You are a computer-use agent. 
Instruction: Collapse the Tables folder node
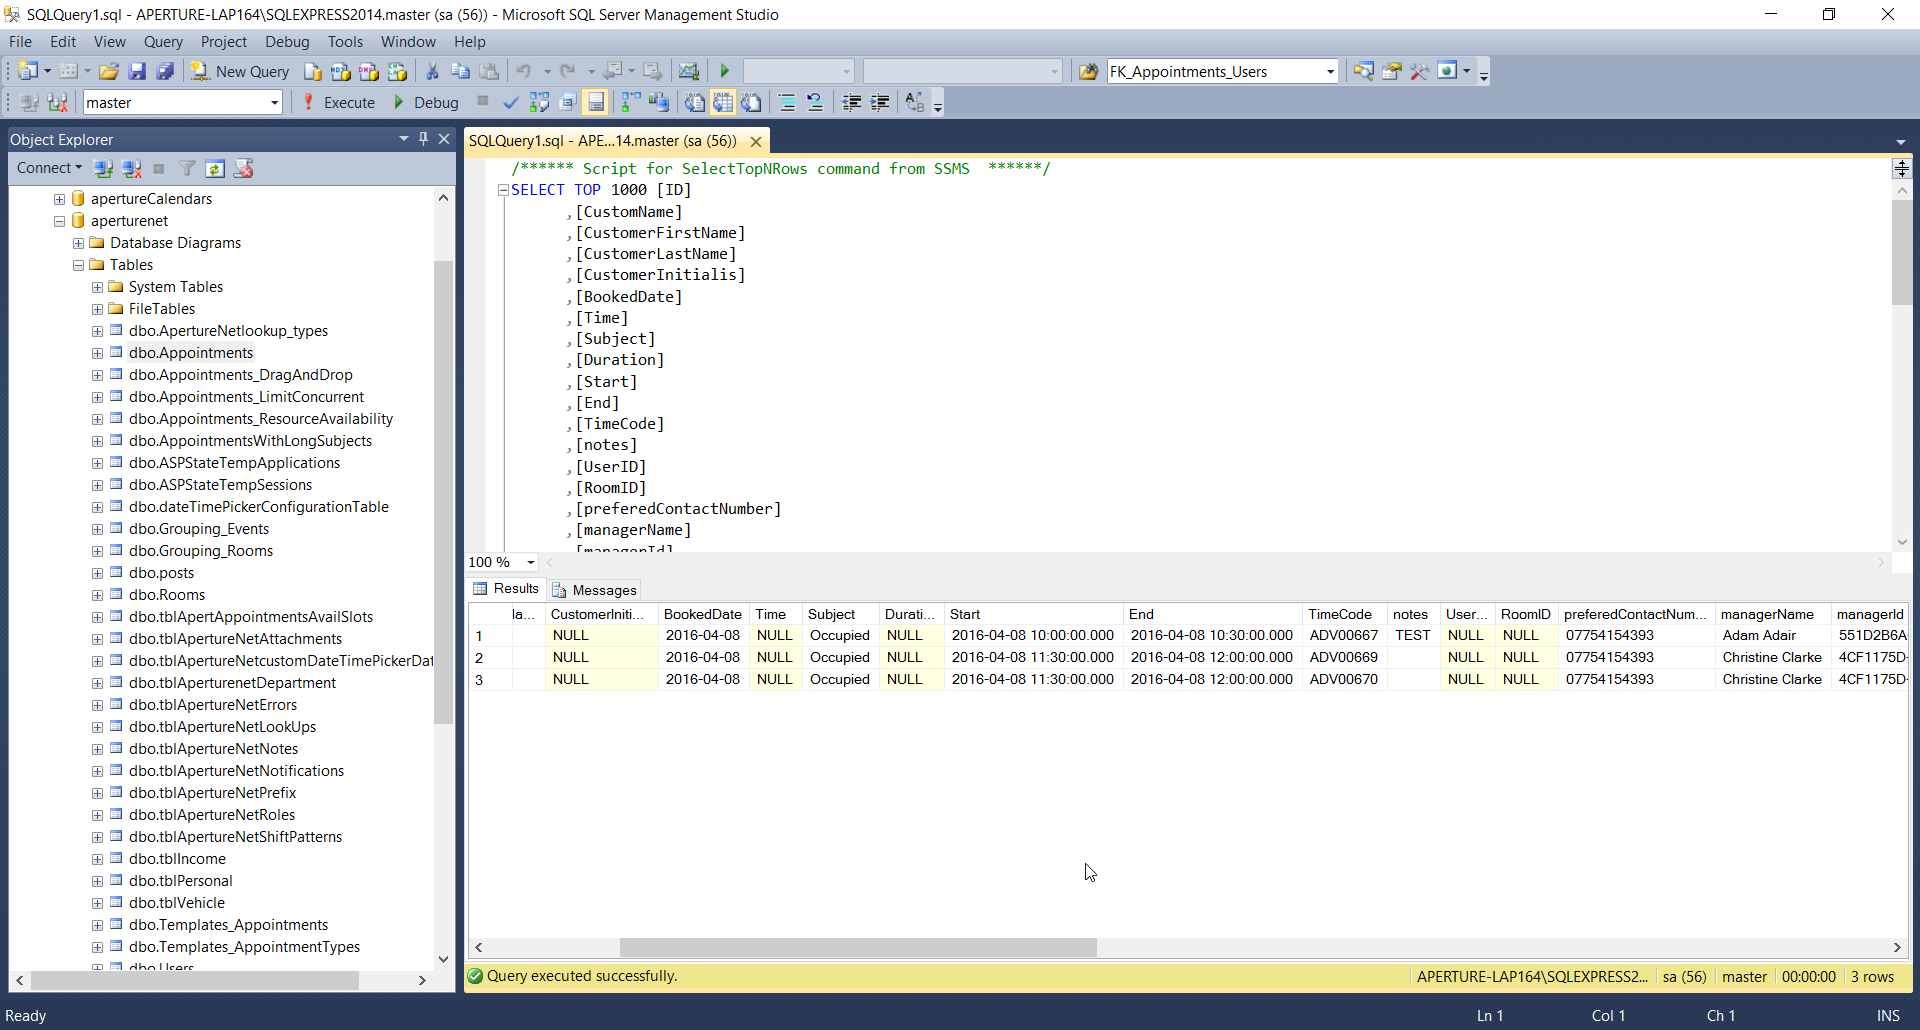click(x=78, y=265)
